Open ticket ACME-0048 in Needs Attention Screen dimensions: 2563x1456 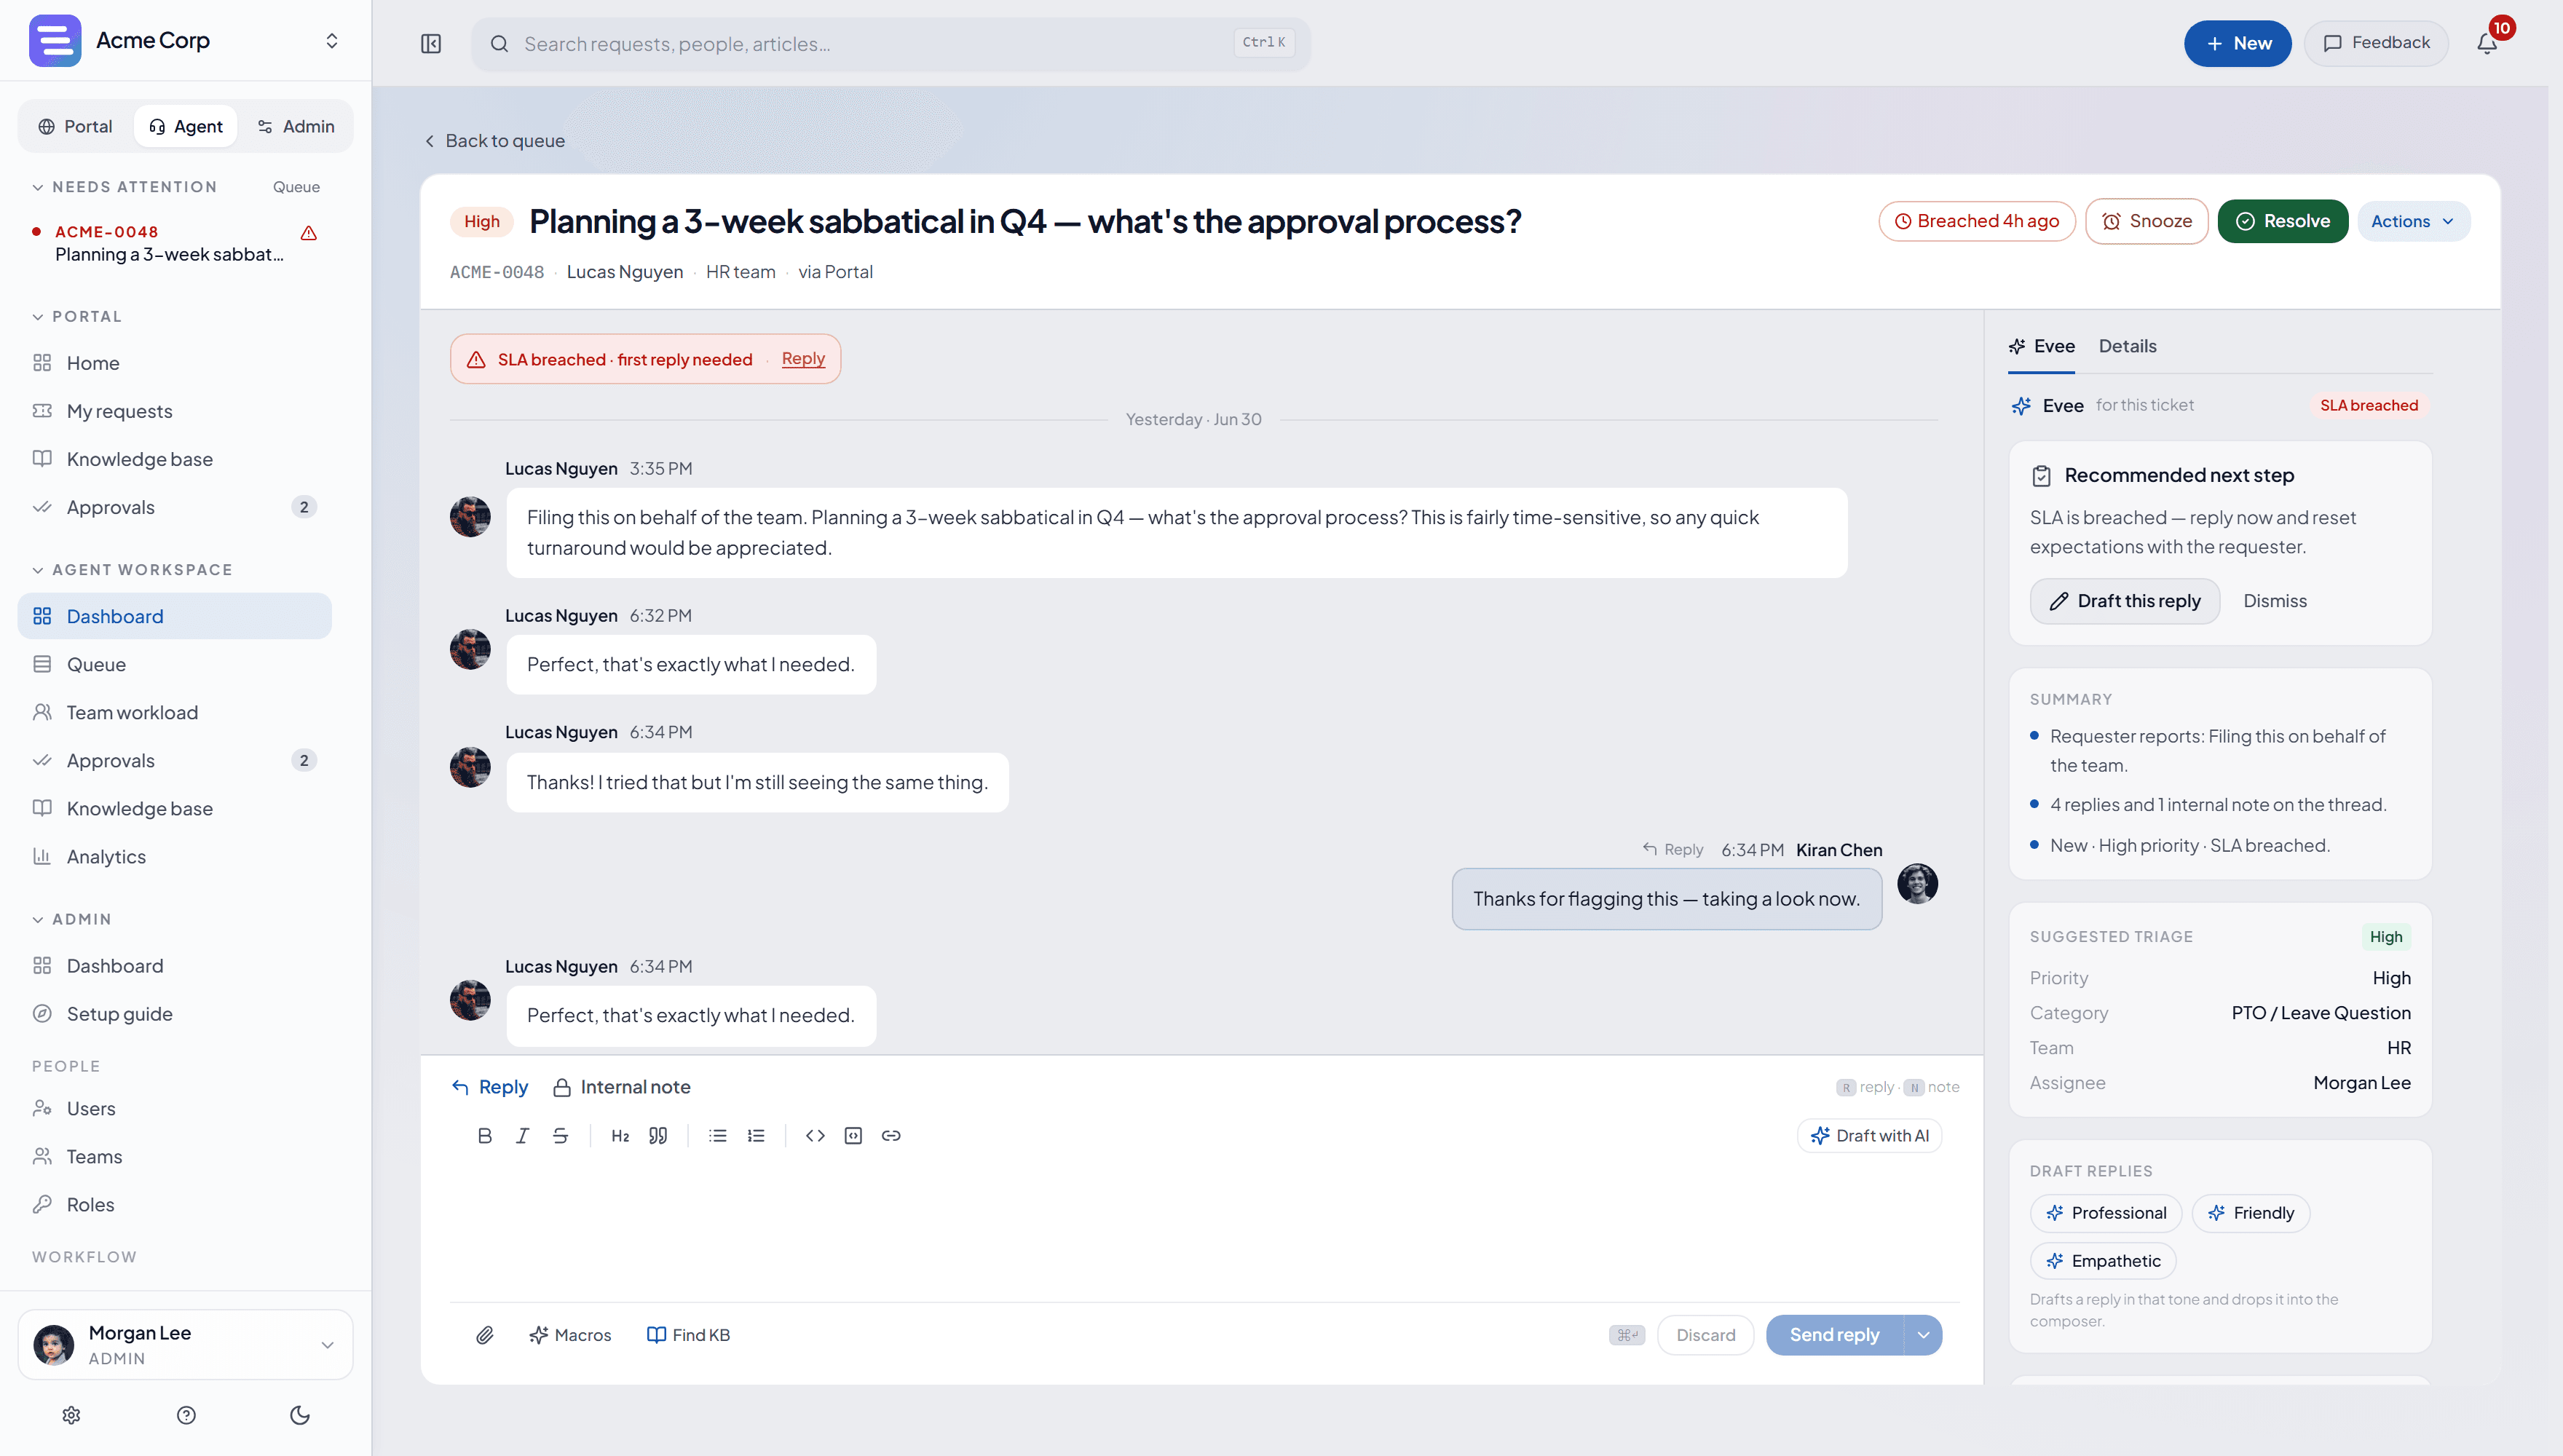pyautogui.click(x=174, y=243)
